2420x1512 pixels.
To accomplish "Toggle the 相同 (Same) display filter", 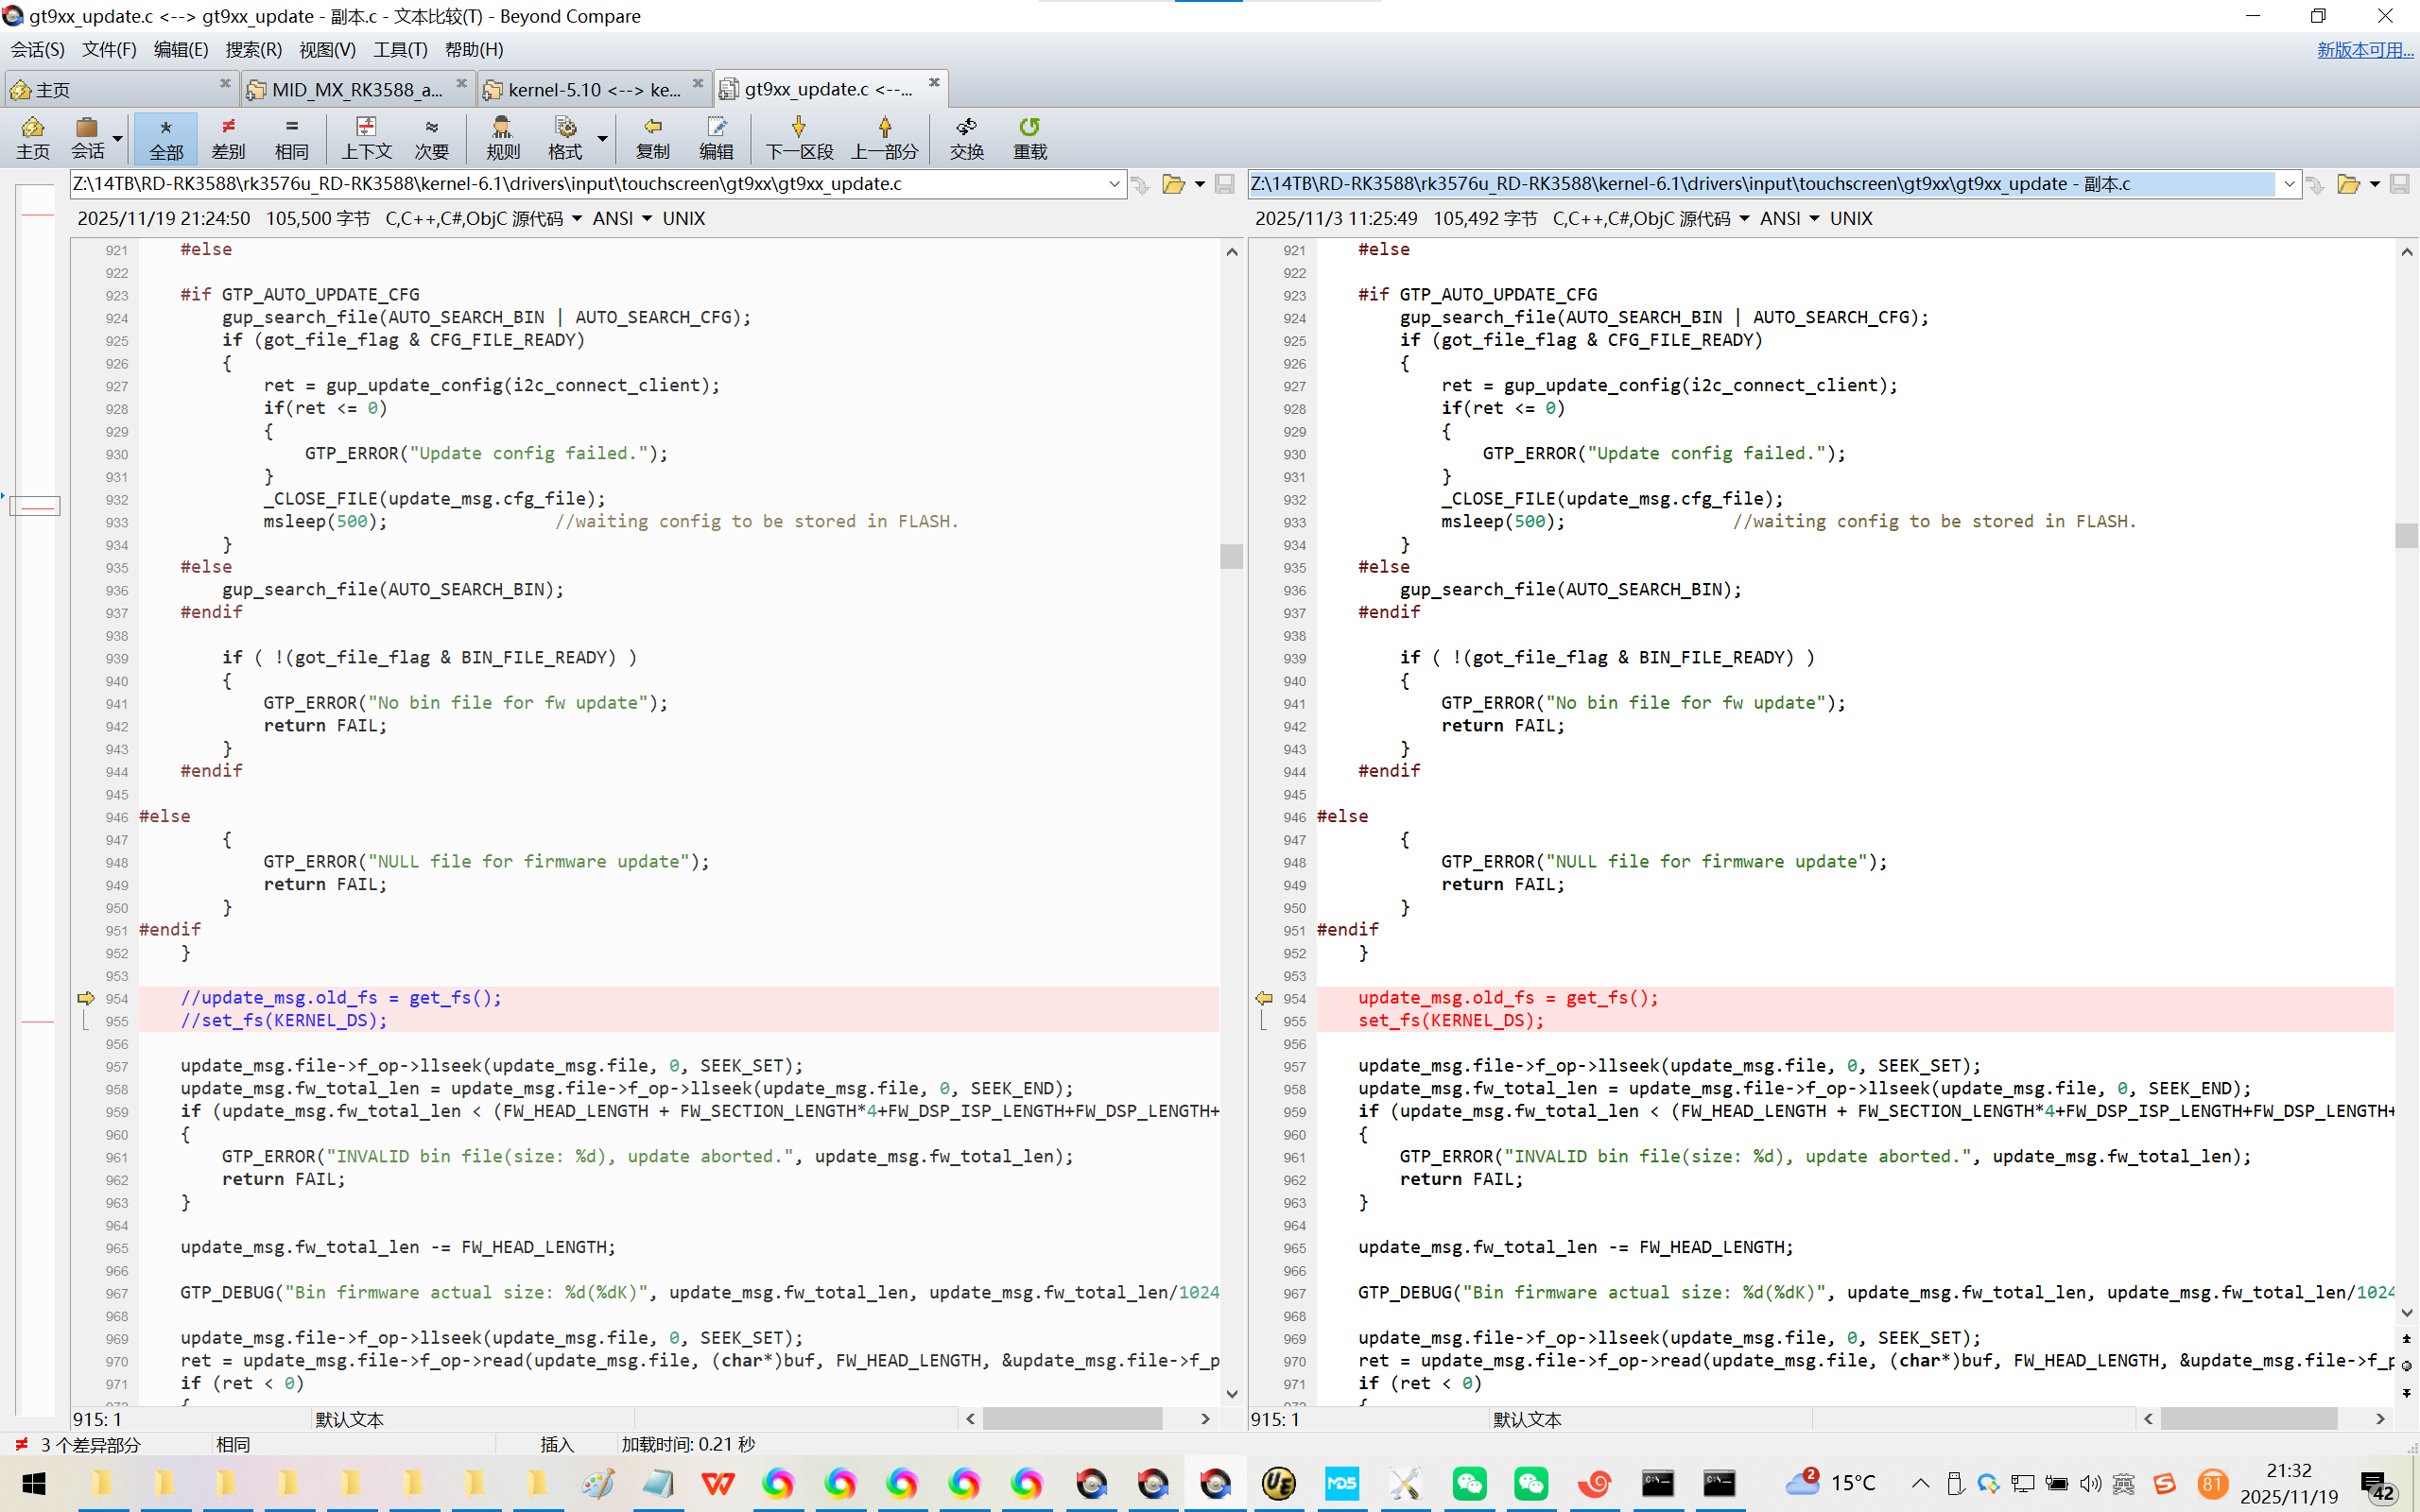I will pyautogui.click(x=291, y=137).
